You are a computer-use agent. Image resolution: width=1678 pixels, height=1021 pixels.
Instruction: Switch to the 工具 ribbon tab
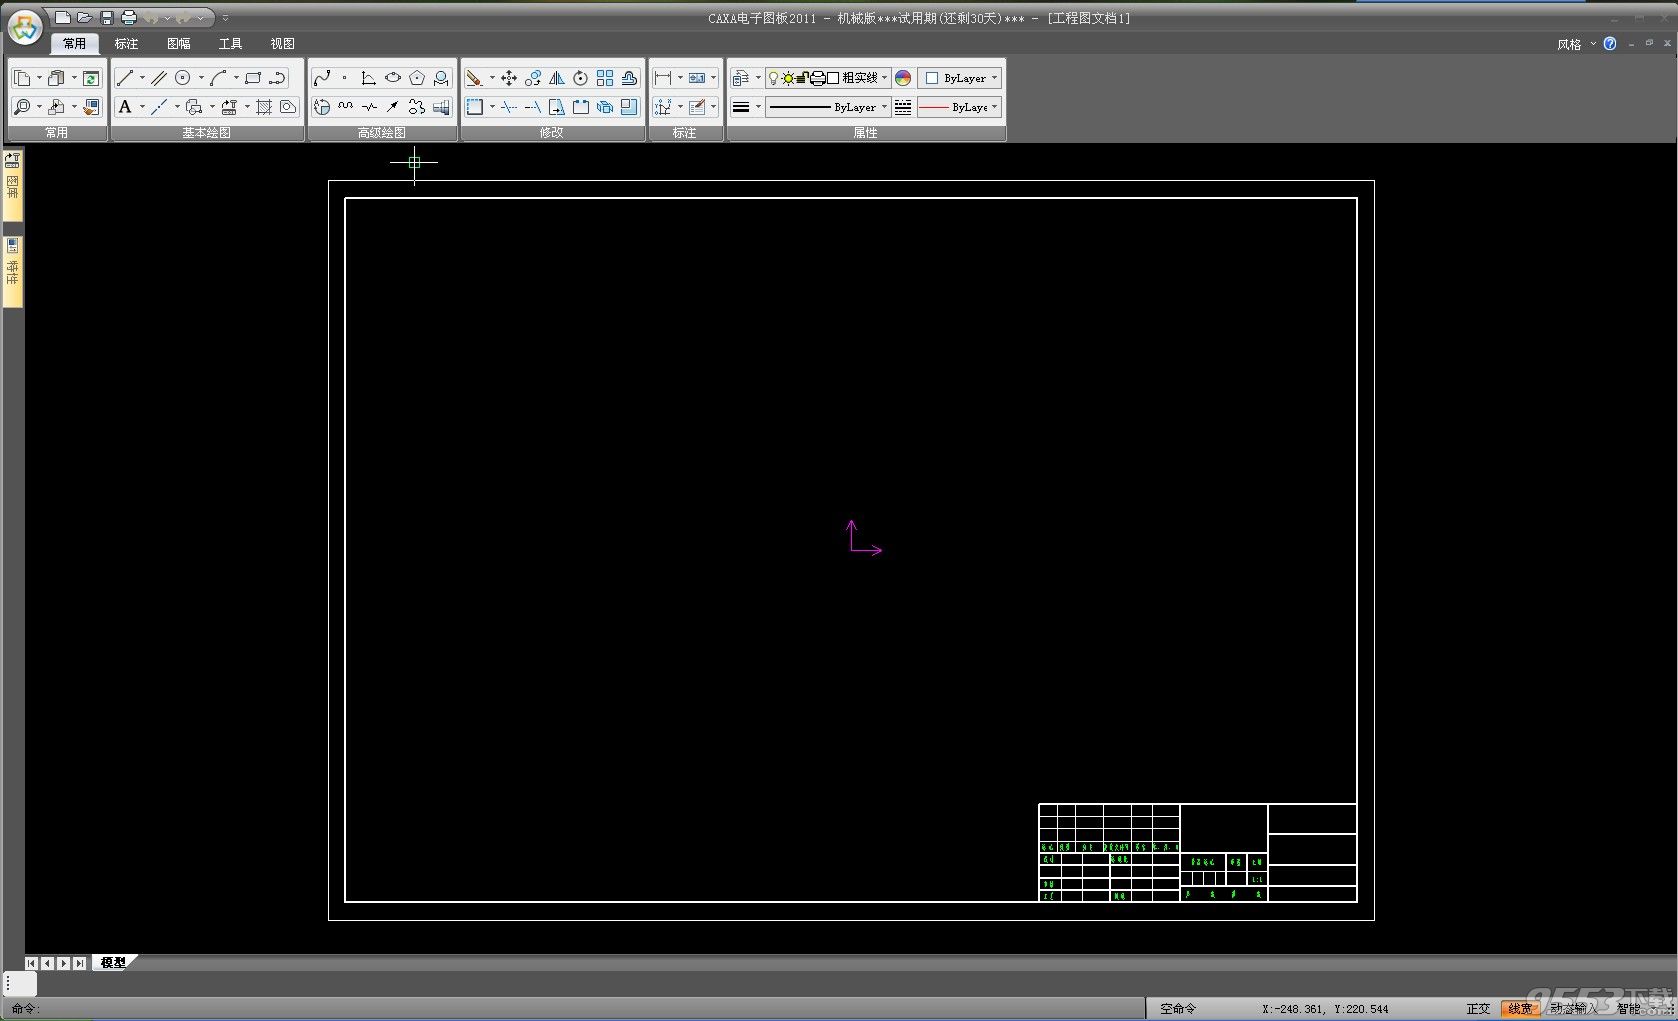[231, 44]
